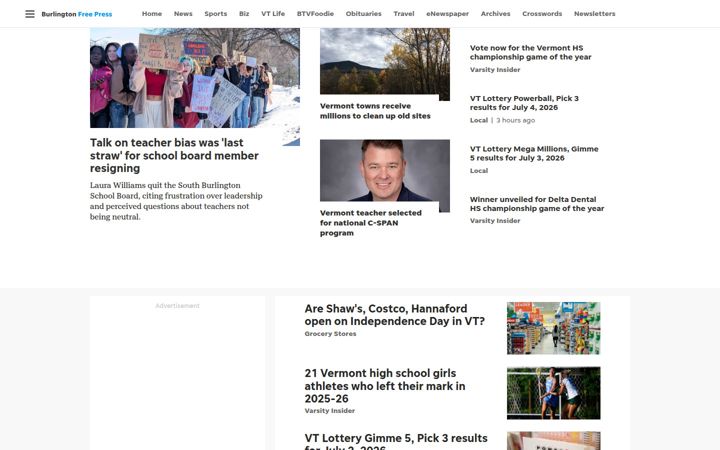Image resolution: width=720 pixels, height=450 pixels.
Task: Click the Grocery Stores category label
Action: pyautogui.click(x=330, y=334)
